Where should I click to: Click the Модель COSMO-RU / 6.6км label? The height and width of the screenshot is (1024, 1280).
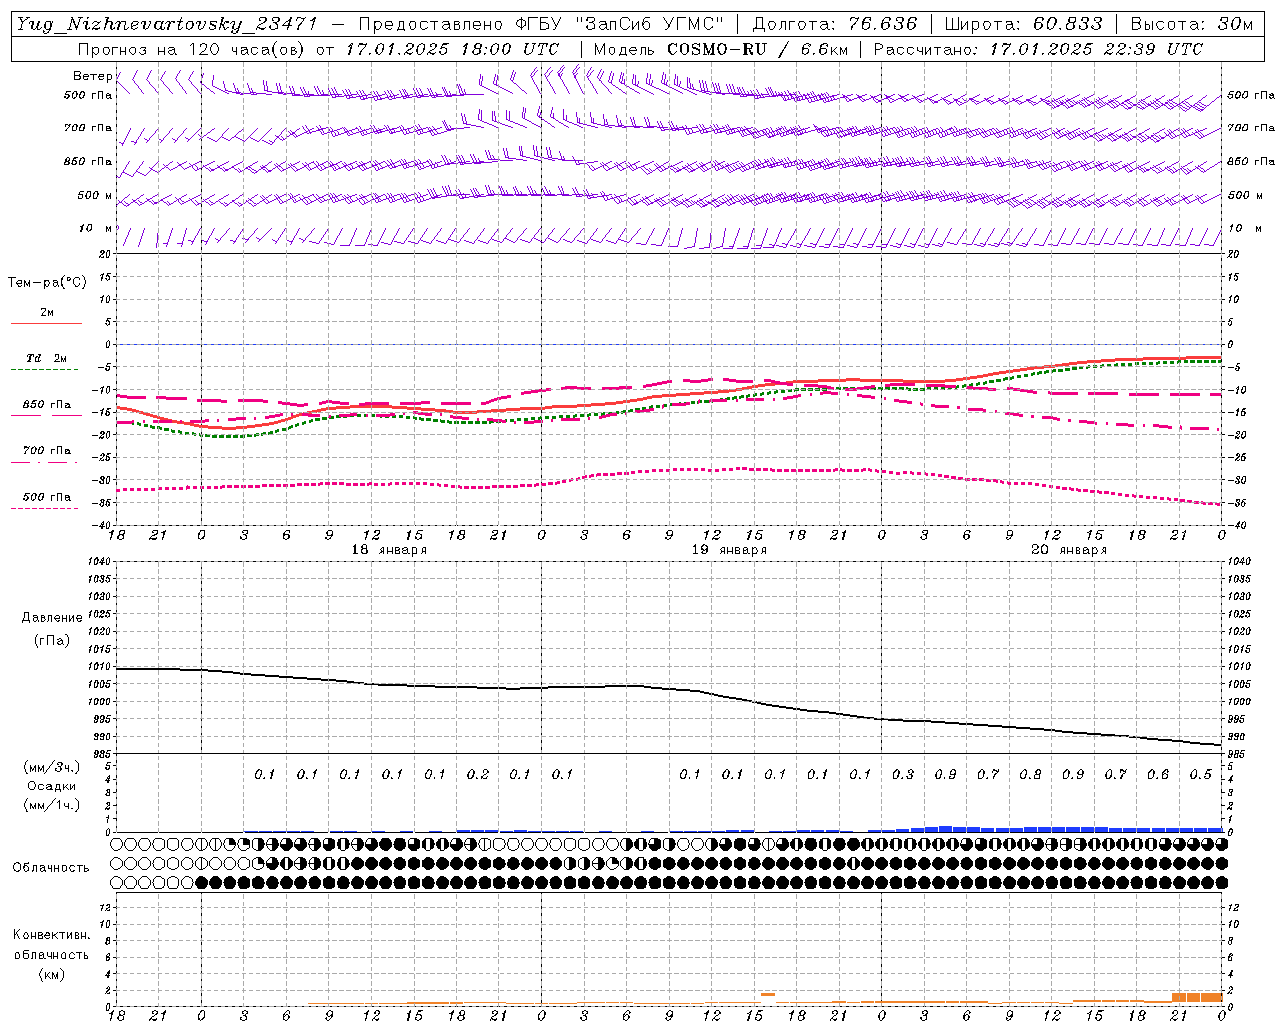(720, 48)
